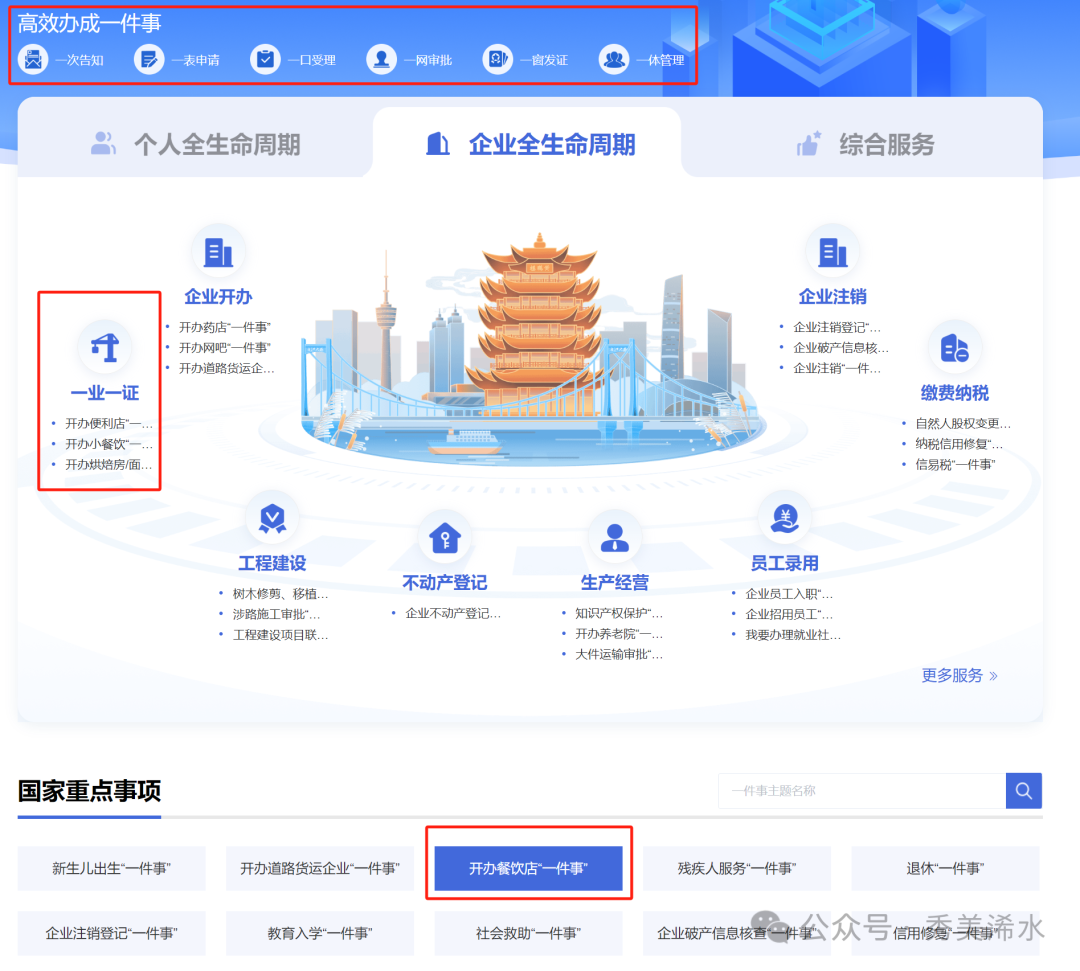Click the 教育入学"一件事" button
The width and height of the screenshot is (1080, 971).
coord(320,933)
